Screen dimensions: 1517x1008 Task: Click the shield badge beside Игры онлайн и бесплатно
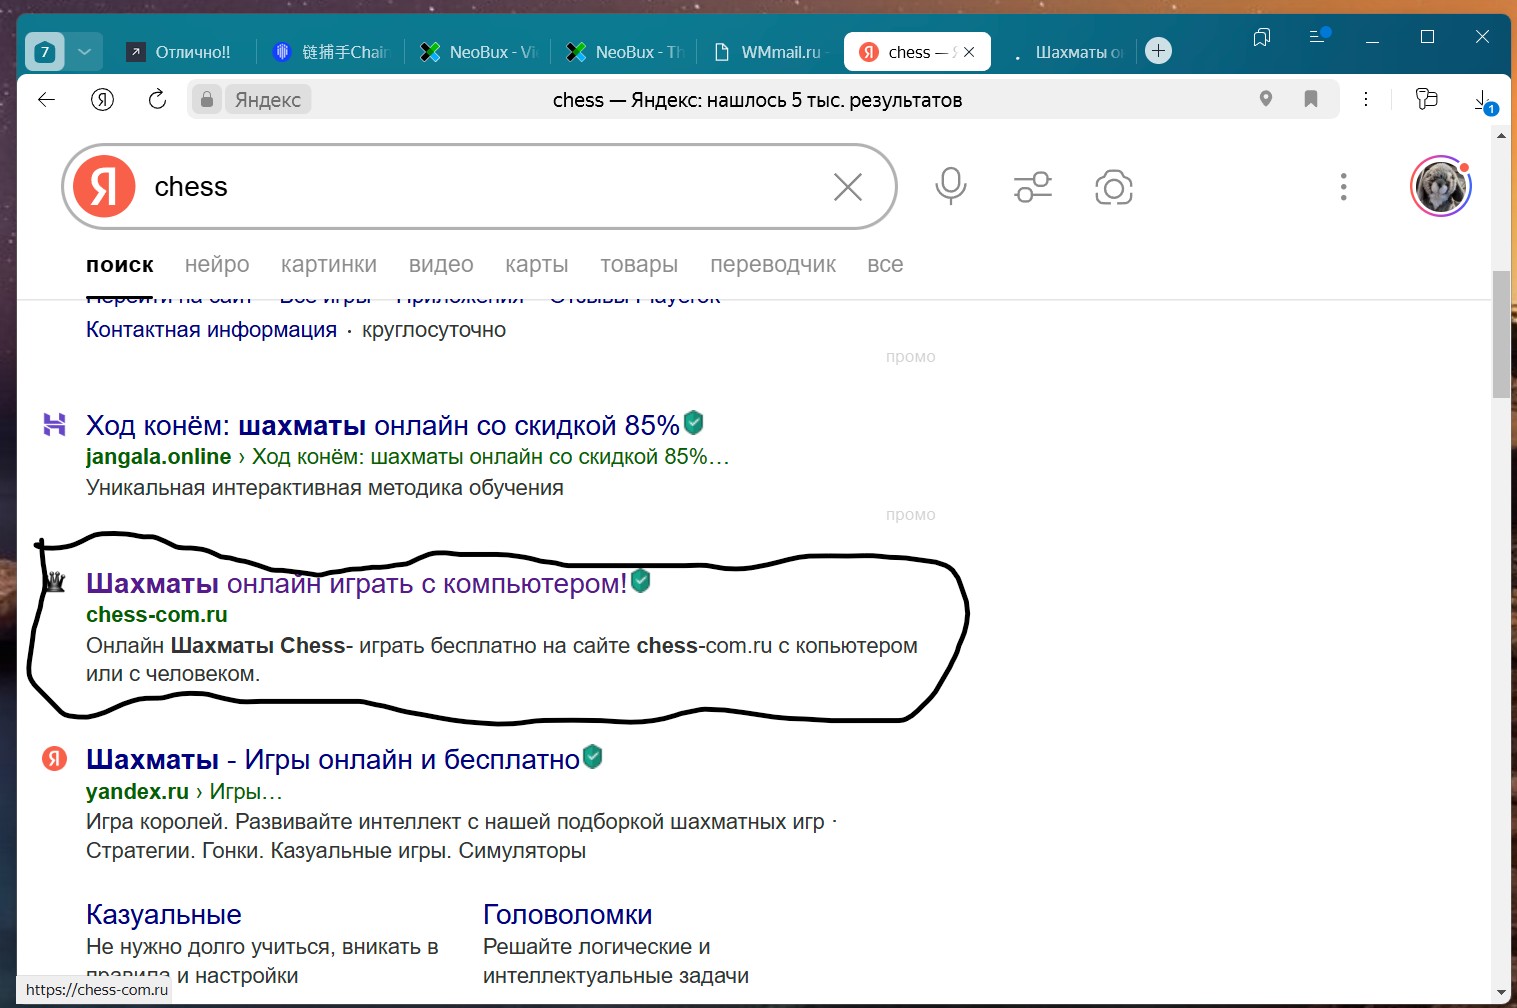[593, 757]
